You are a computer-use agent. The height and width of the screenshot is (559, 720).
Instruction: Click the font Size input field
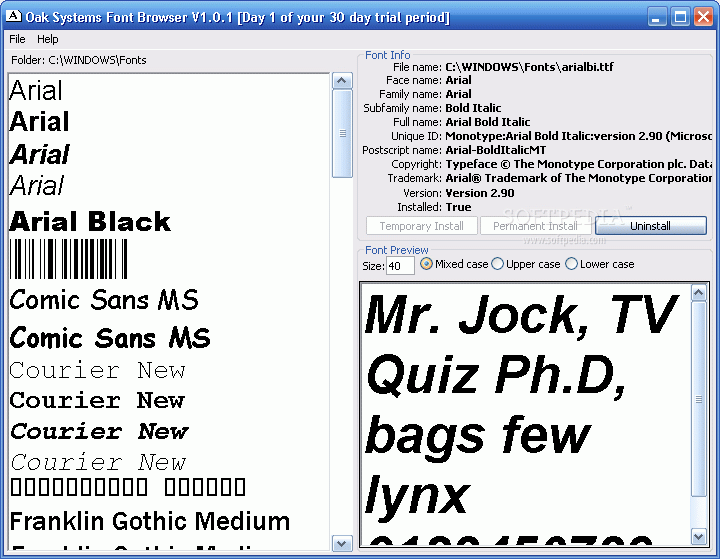[400, 266]
